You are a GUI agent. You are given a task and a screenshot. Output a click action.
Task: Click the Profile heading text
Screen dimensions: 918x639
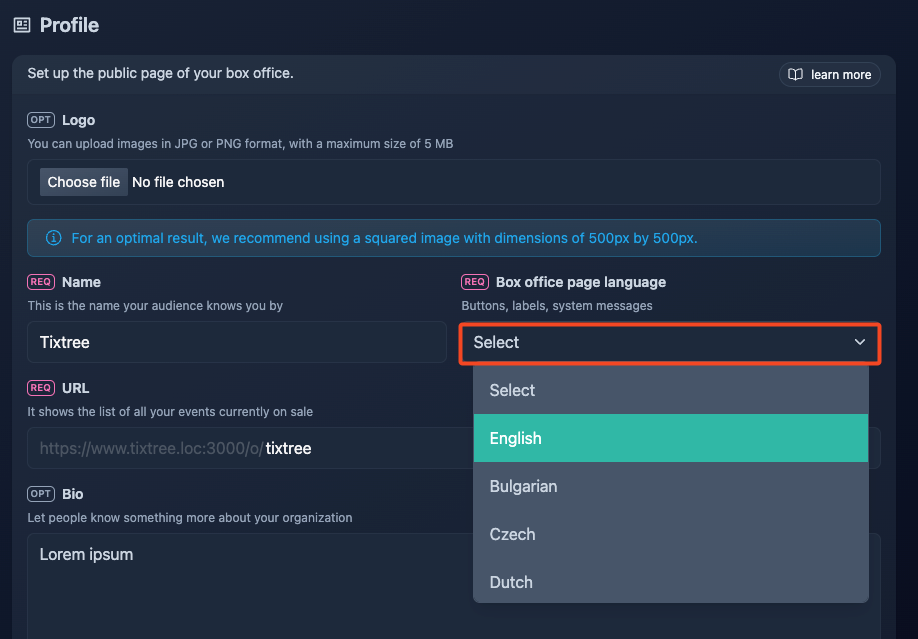click(69, 25)
